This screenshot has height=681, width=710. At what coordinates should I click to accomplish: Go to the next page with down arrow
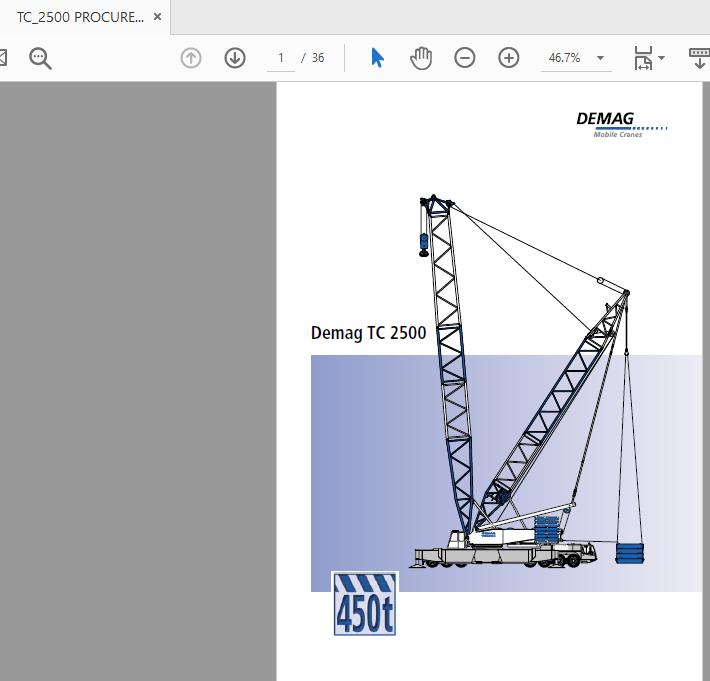[235, 58]
